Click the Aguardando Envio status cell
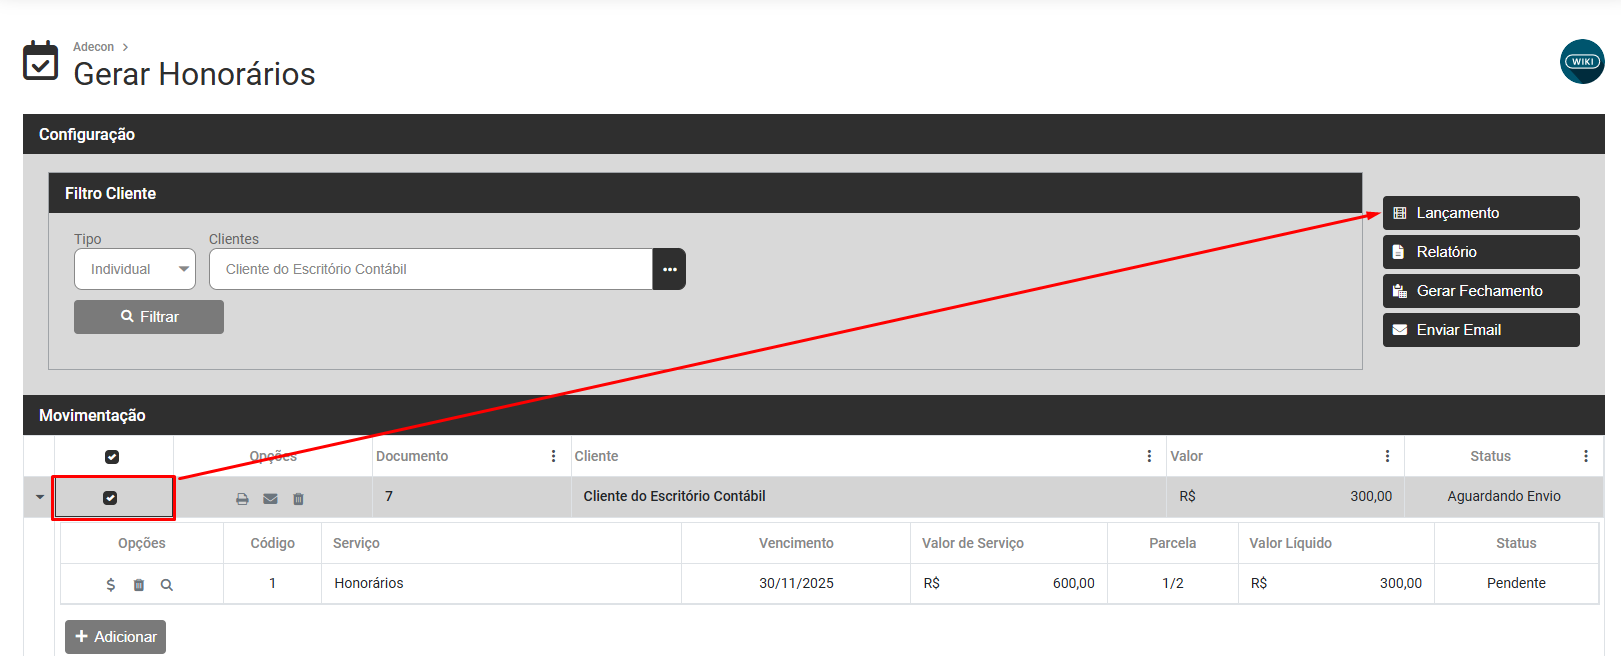 (x=1504, y=496)
